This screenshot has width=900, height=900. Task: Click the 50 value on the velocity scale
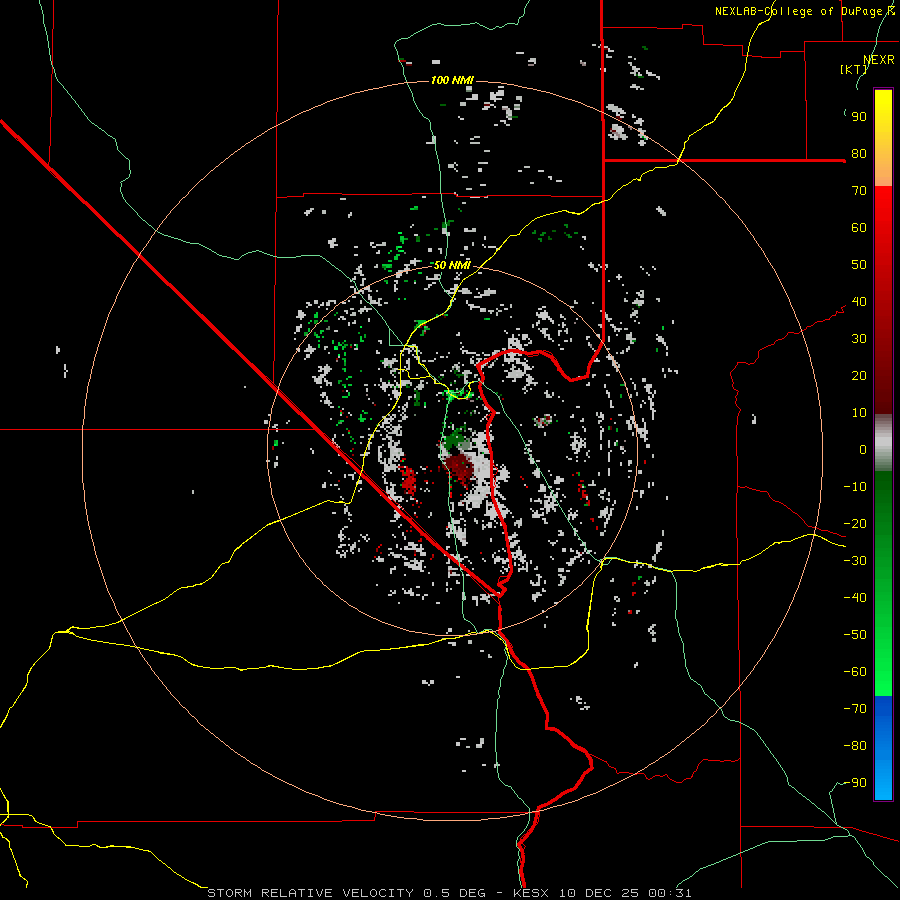[859, 265]
